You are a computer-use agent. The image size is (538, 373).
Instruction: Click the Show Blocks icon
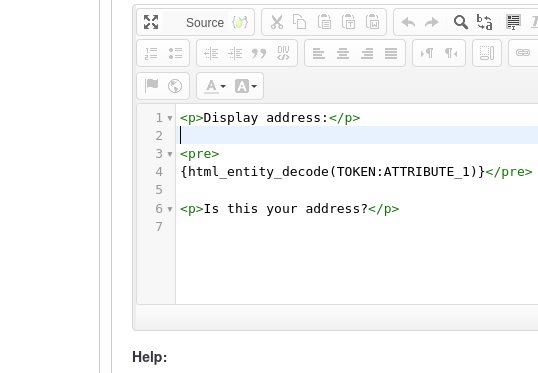coord(487,53)
